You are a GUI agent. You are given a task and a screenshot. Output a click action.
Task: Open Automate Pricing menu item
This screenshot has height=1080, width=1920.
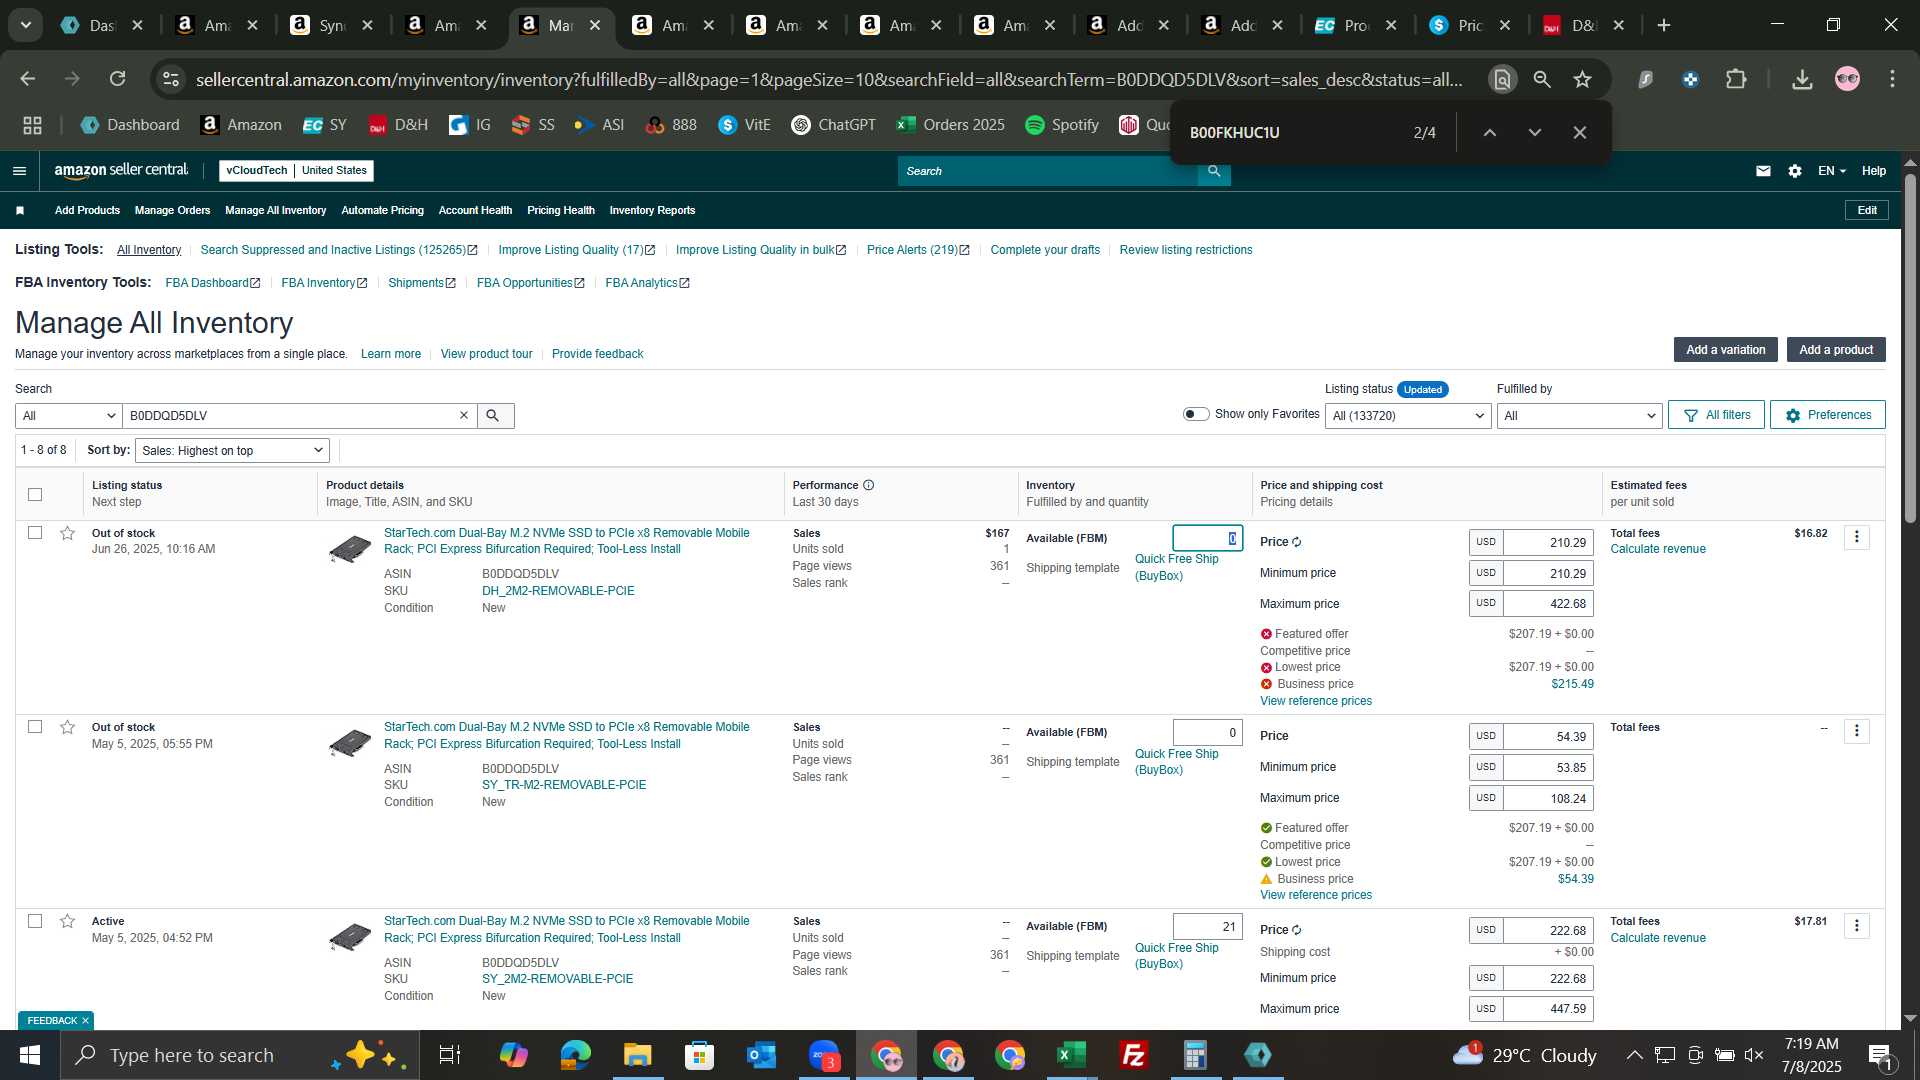tap(382, 210)
